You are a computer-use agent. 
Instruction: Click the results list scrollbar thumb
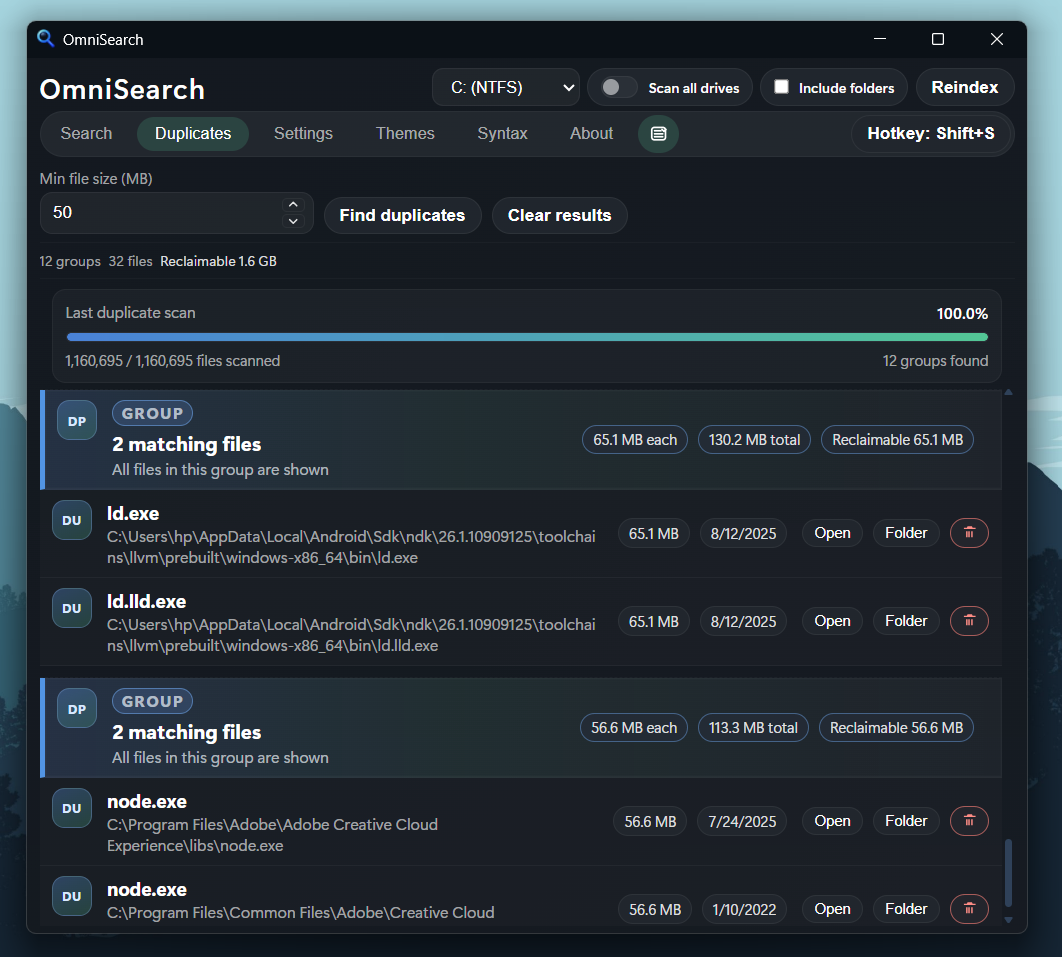1008,872
